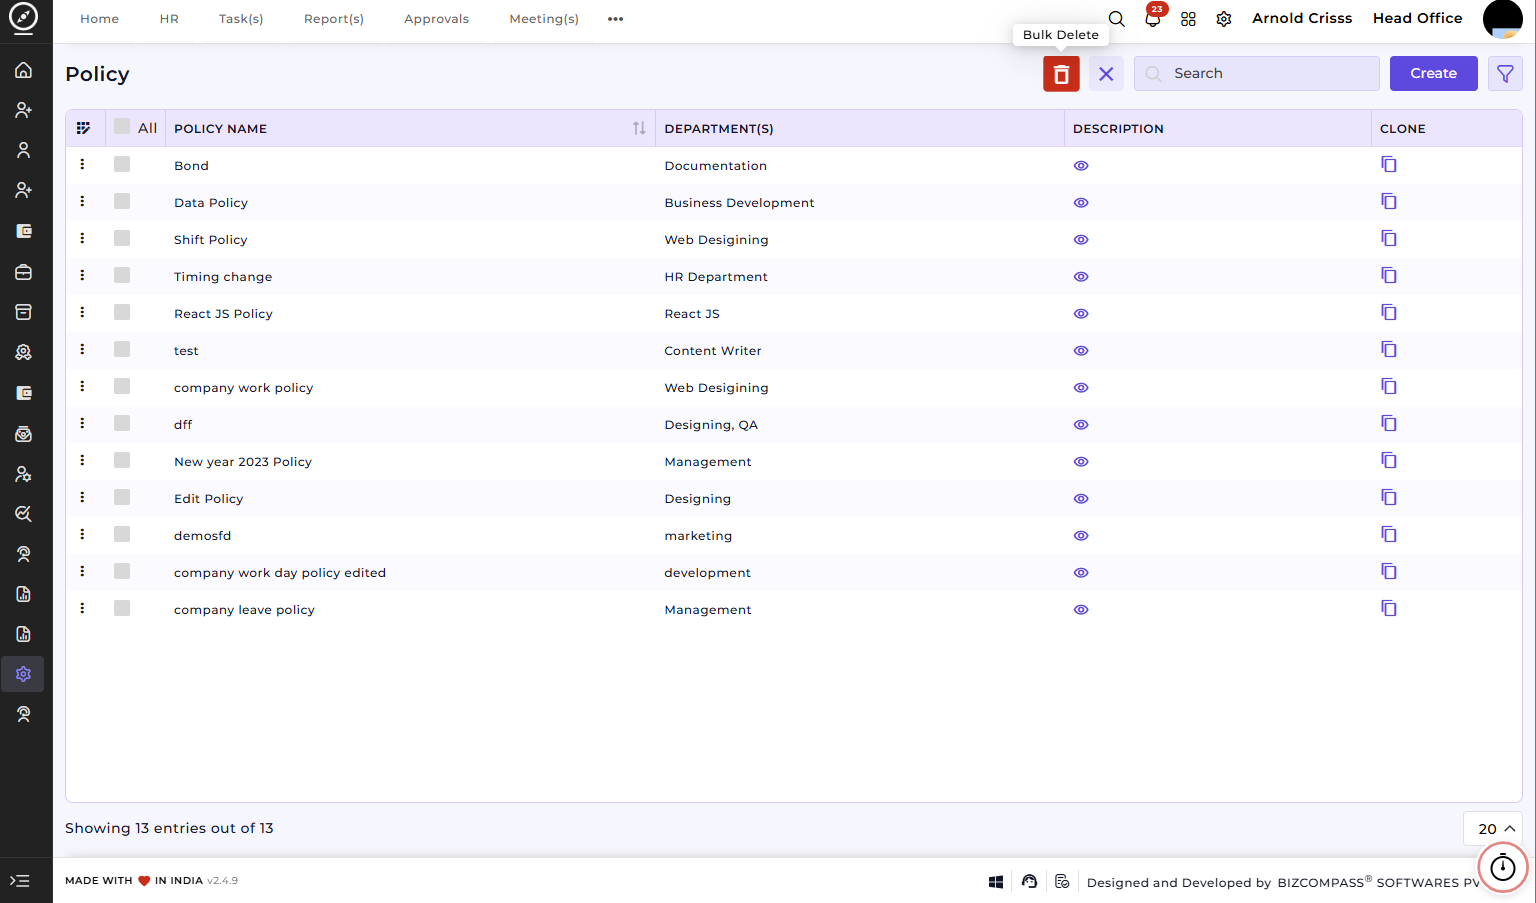Open the HR menu
This screenshot has width=1536, height=903.
[x=169, y=19]
